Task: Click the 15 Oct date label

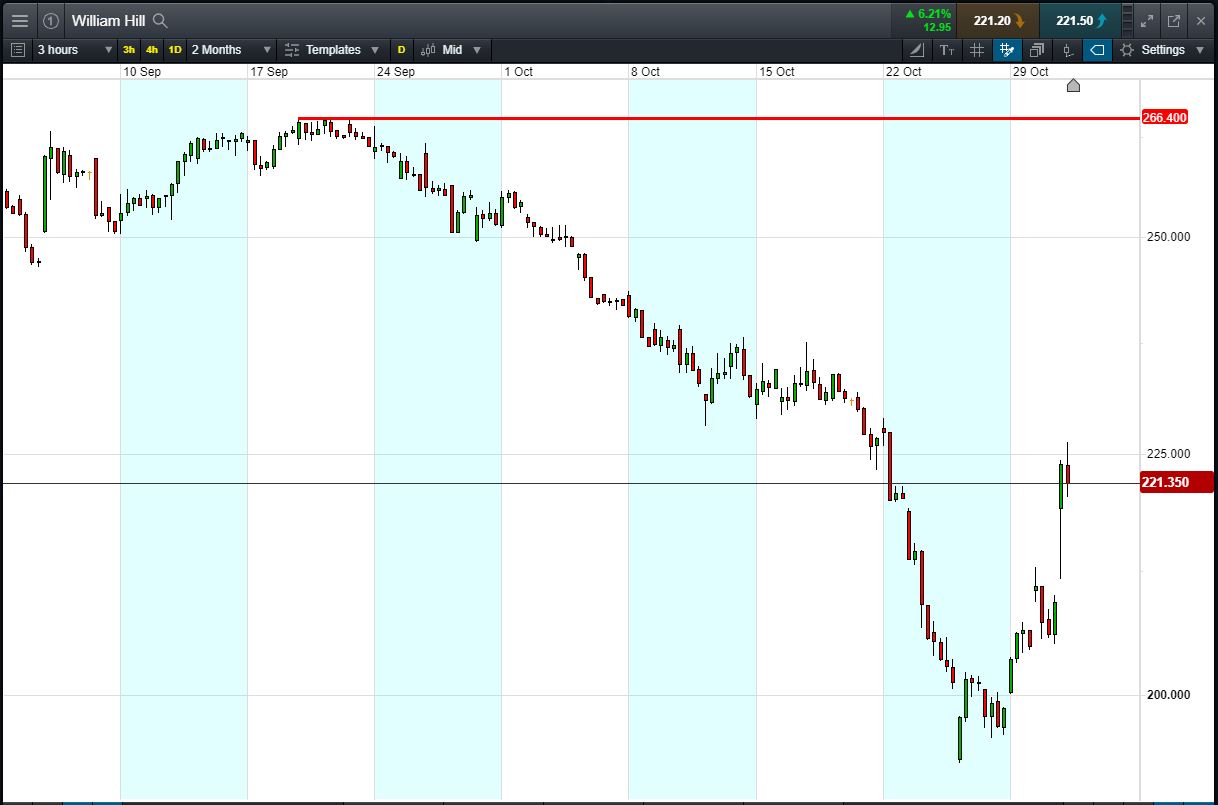Action: point(777,72)
